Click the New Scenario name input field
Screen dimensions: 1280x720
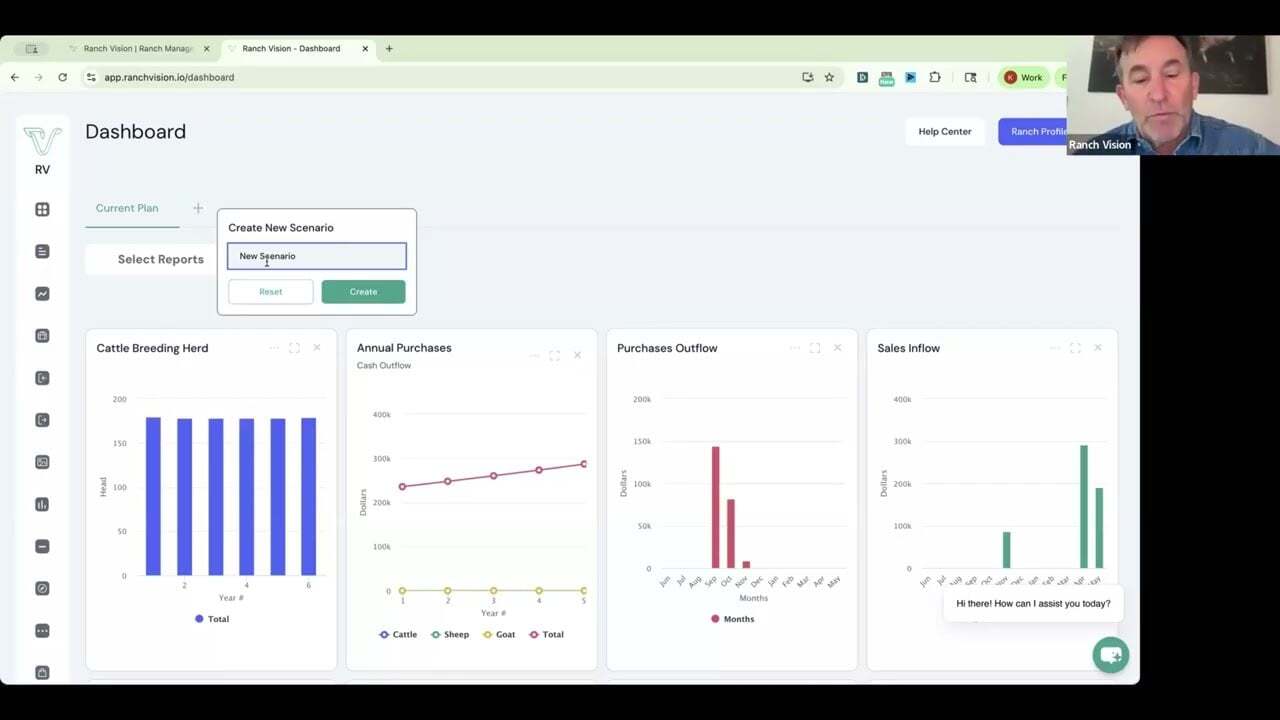pos(317,256)
